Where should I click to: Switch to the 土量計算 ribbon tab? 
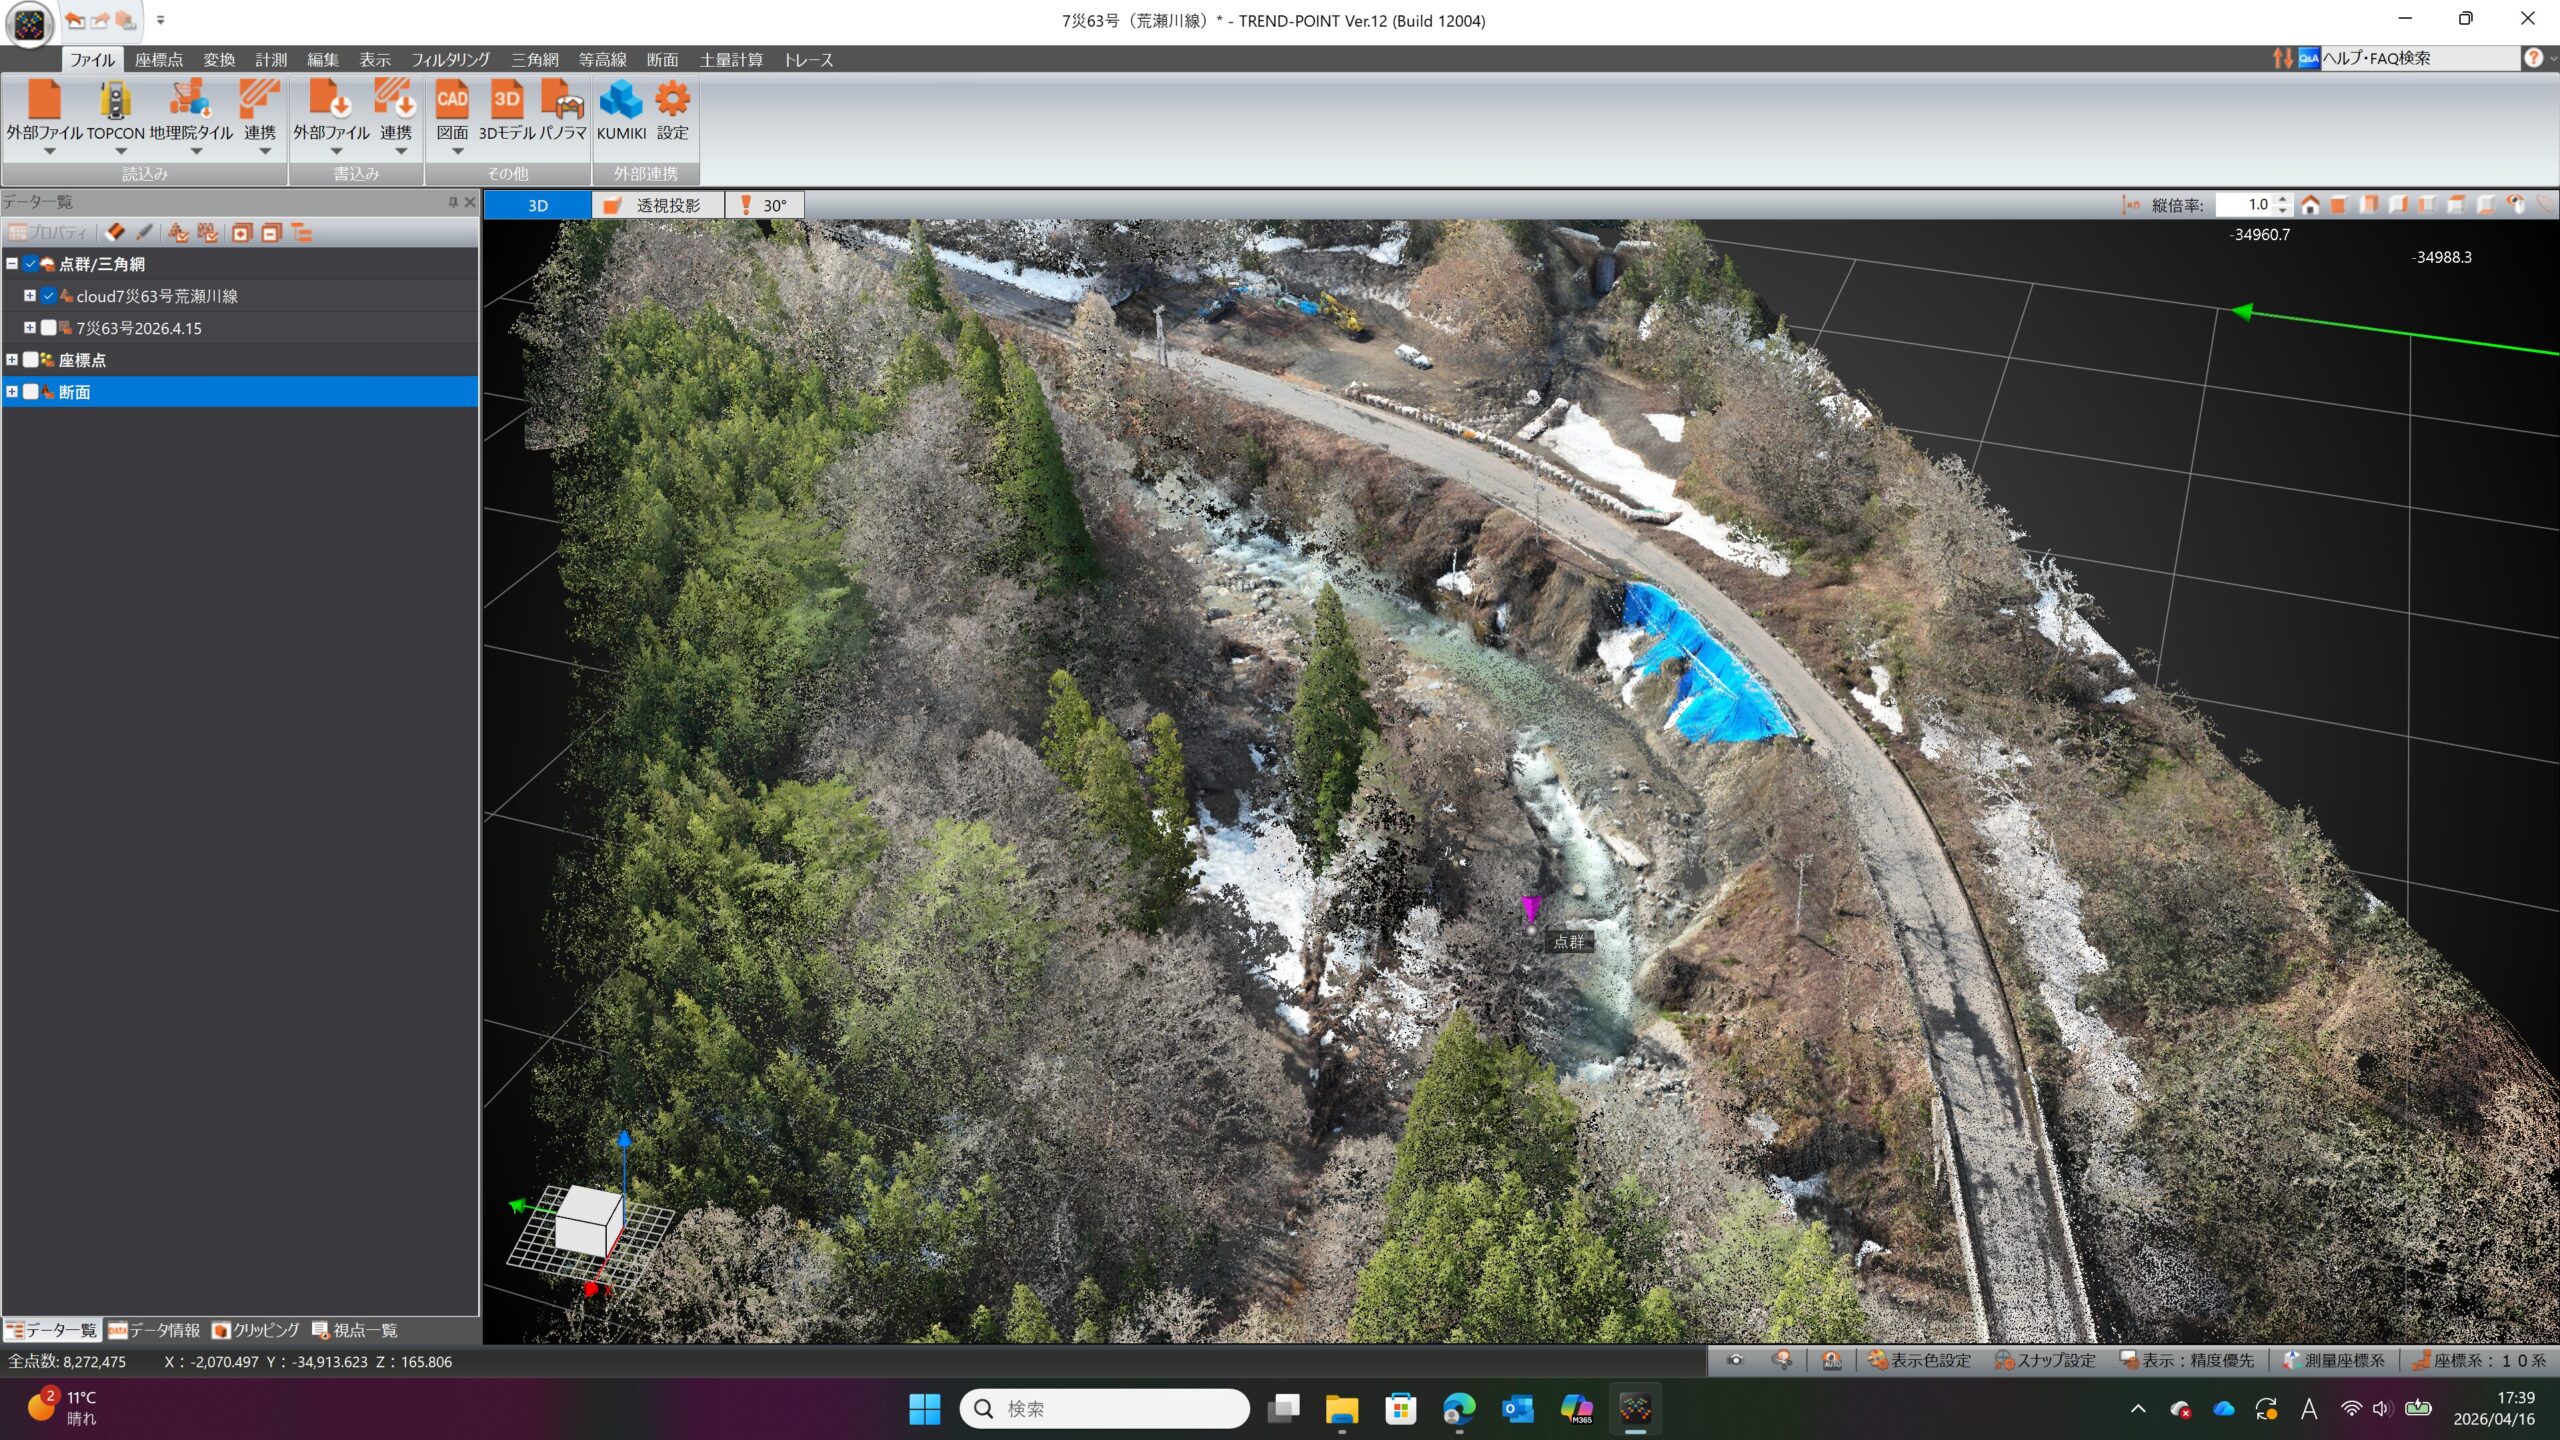(x=730, y=60)
